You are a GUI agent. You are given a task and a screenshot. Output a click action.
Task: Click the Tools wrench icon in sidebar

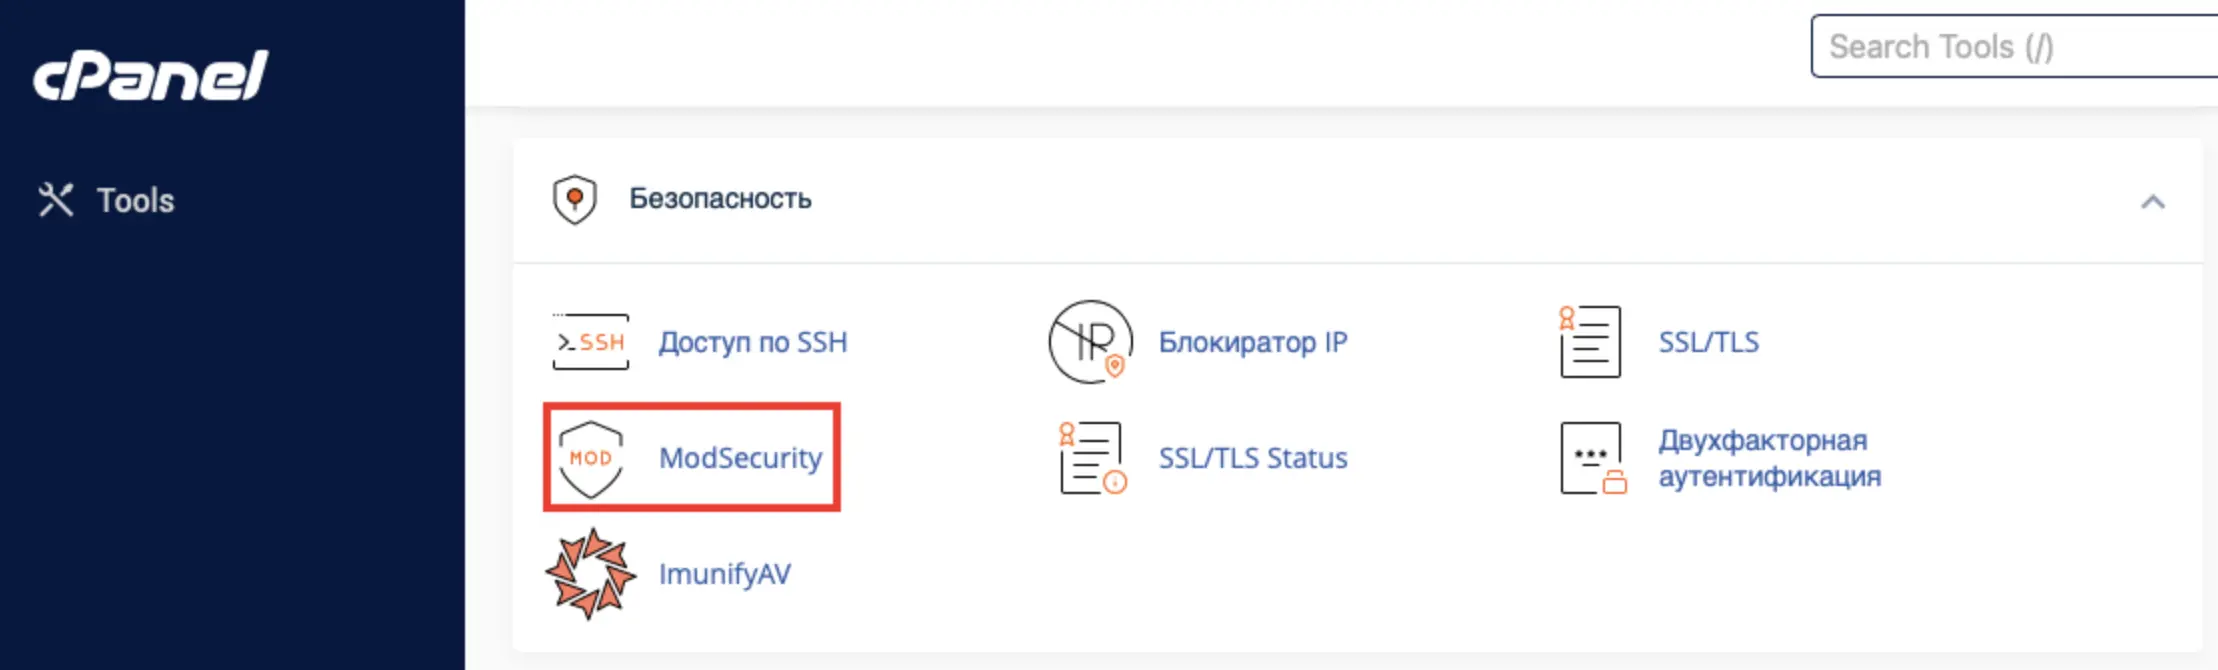(56, 200)
